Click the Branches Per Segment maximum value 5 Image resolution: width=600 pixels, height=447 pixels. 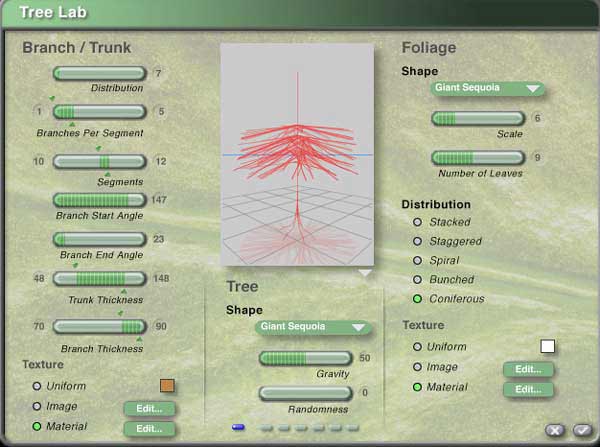[161, 112]
